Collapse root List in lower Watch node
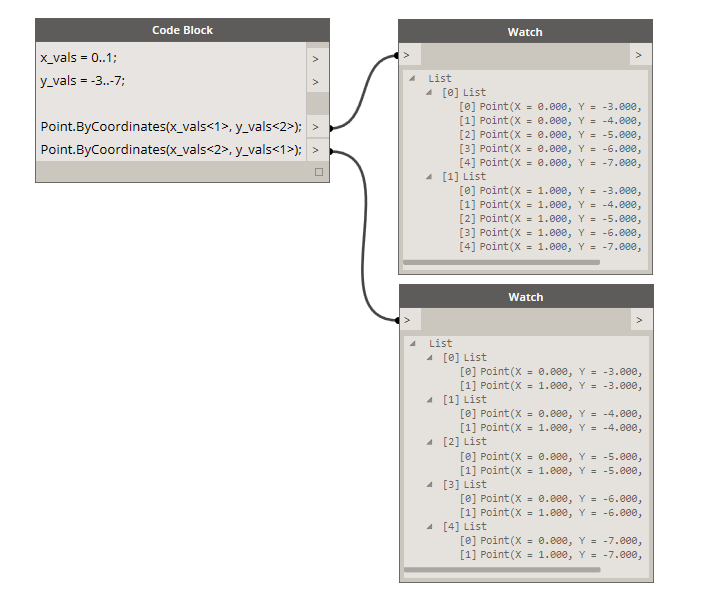Image resolution: width=725 pixels, height=606 pixels. tap(413, 343)
